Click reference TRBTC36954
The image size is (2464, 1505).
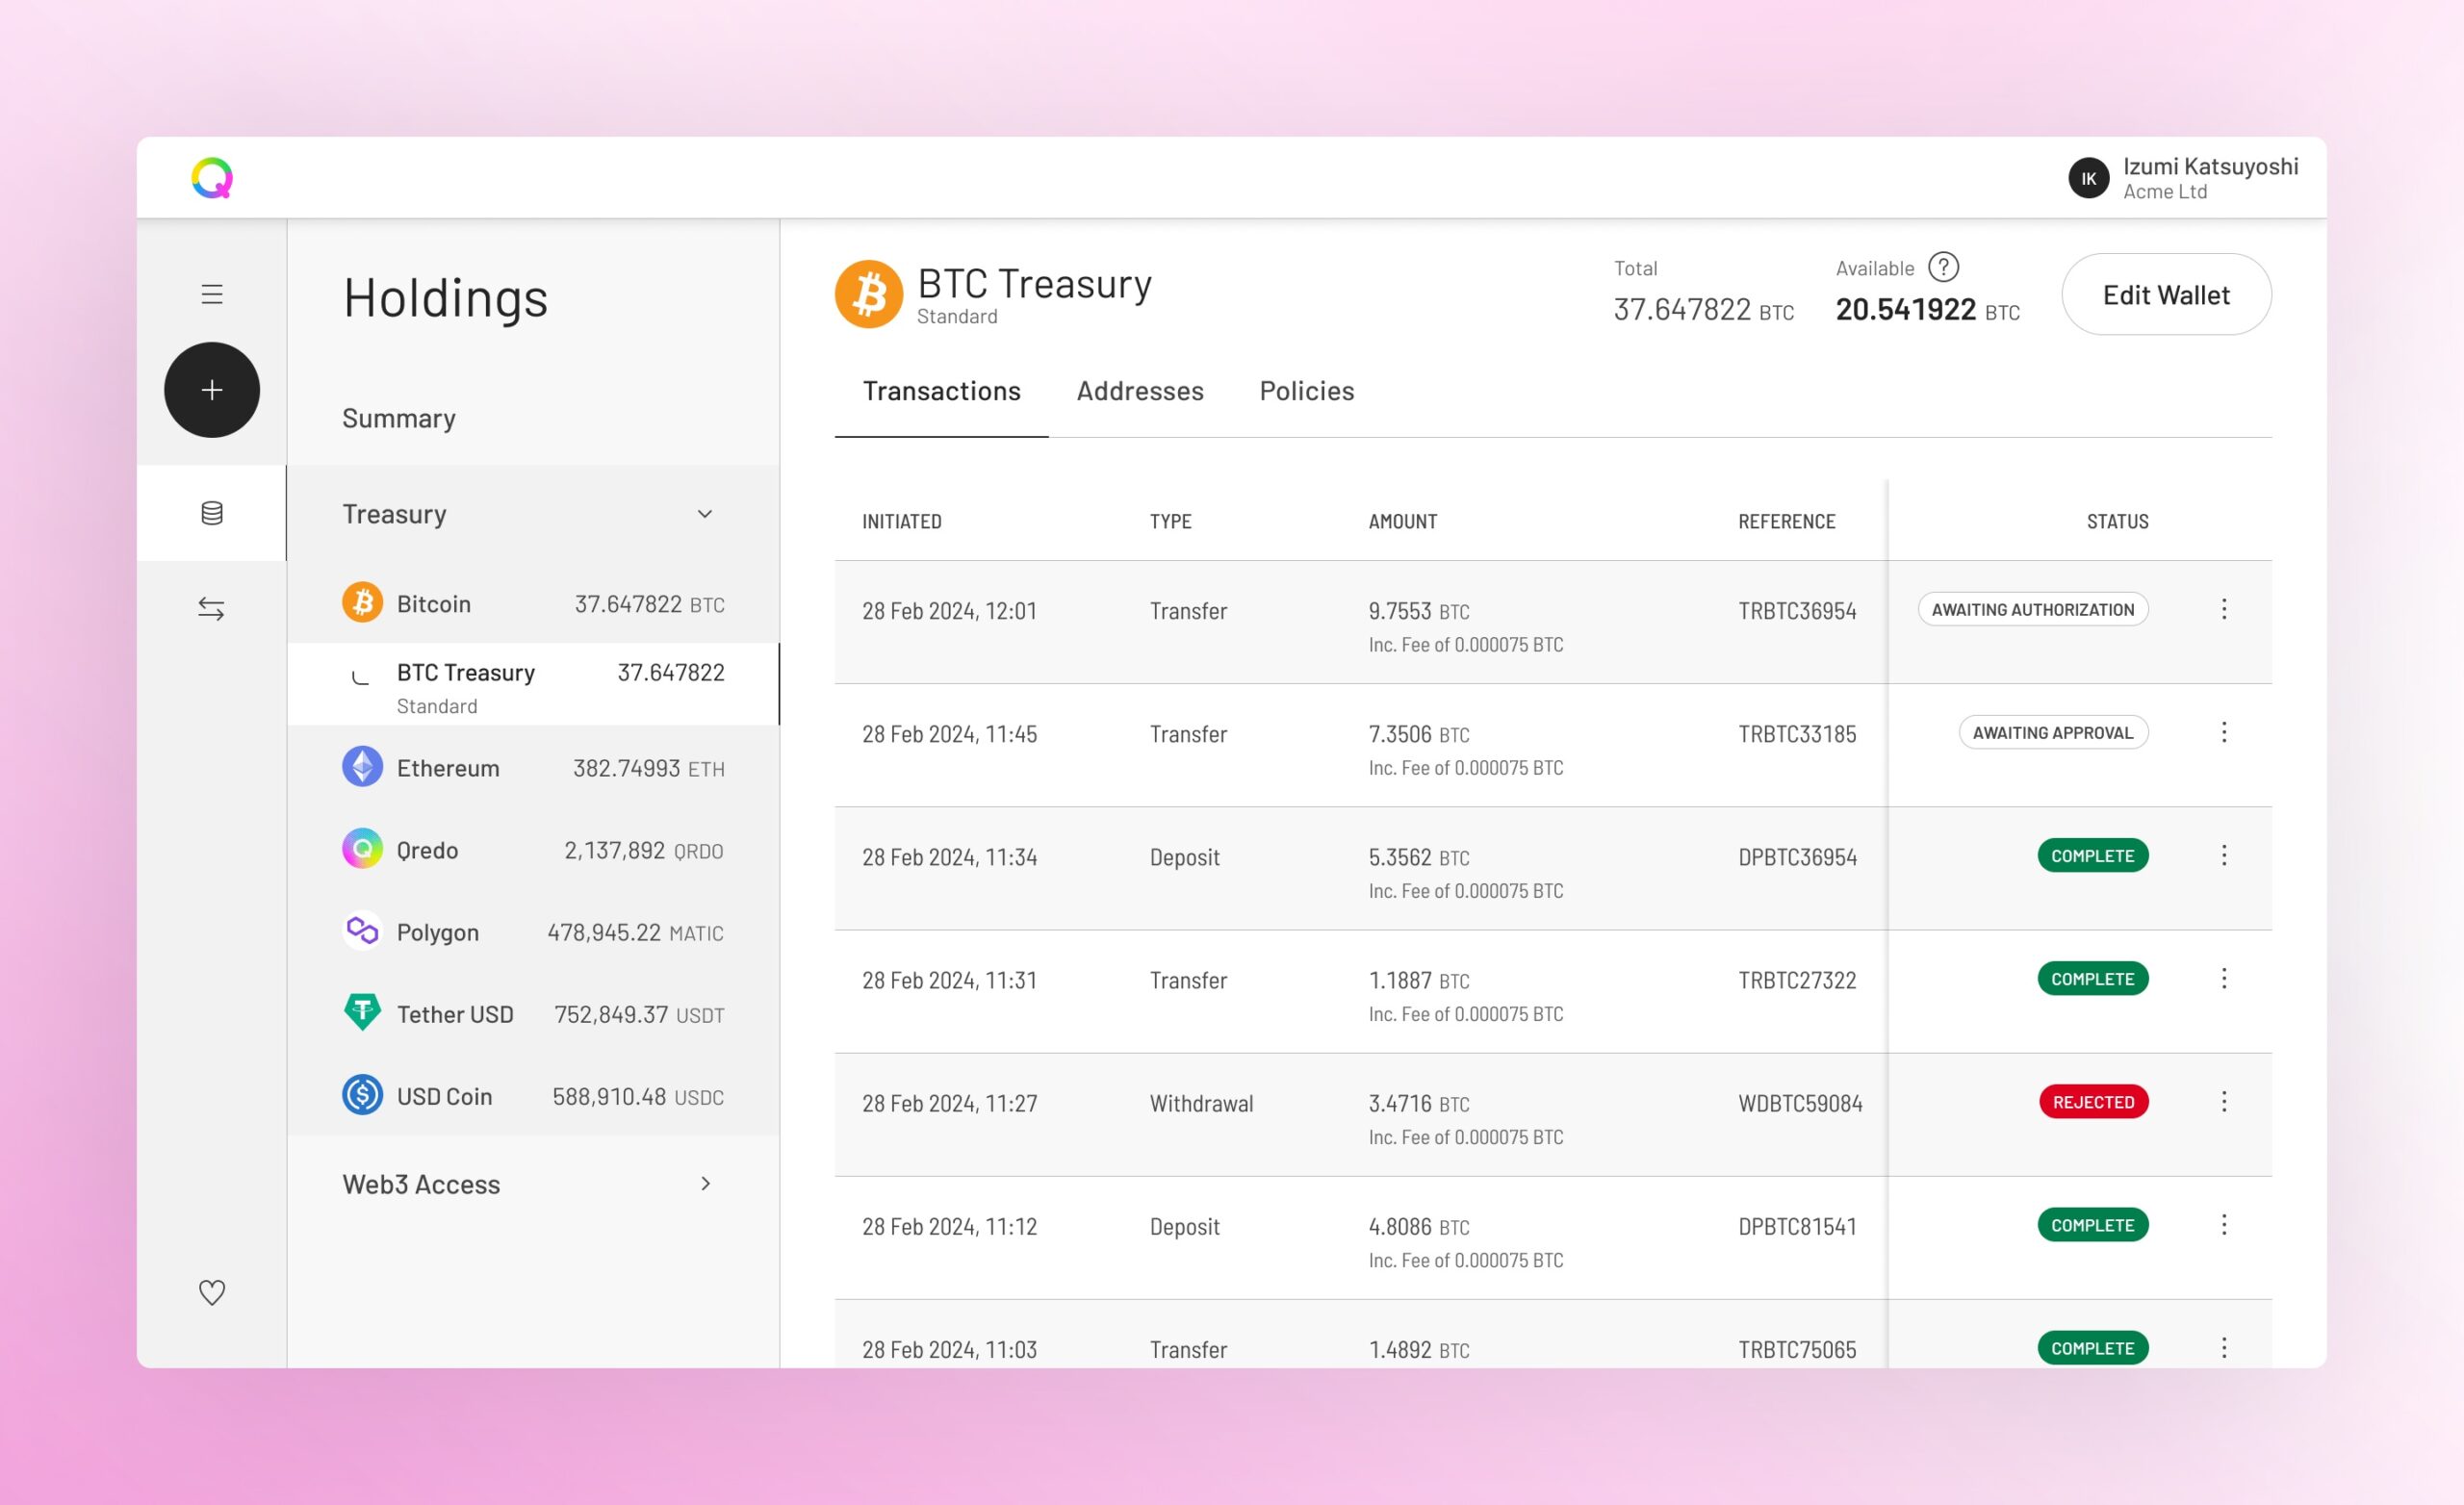(1797, 611)
